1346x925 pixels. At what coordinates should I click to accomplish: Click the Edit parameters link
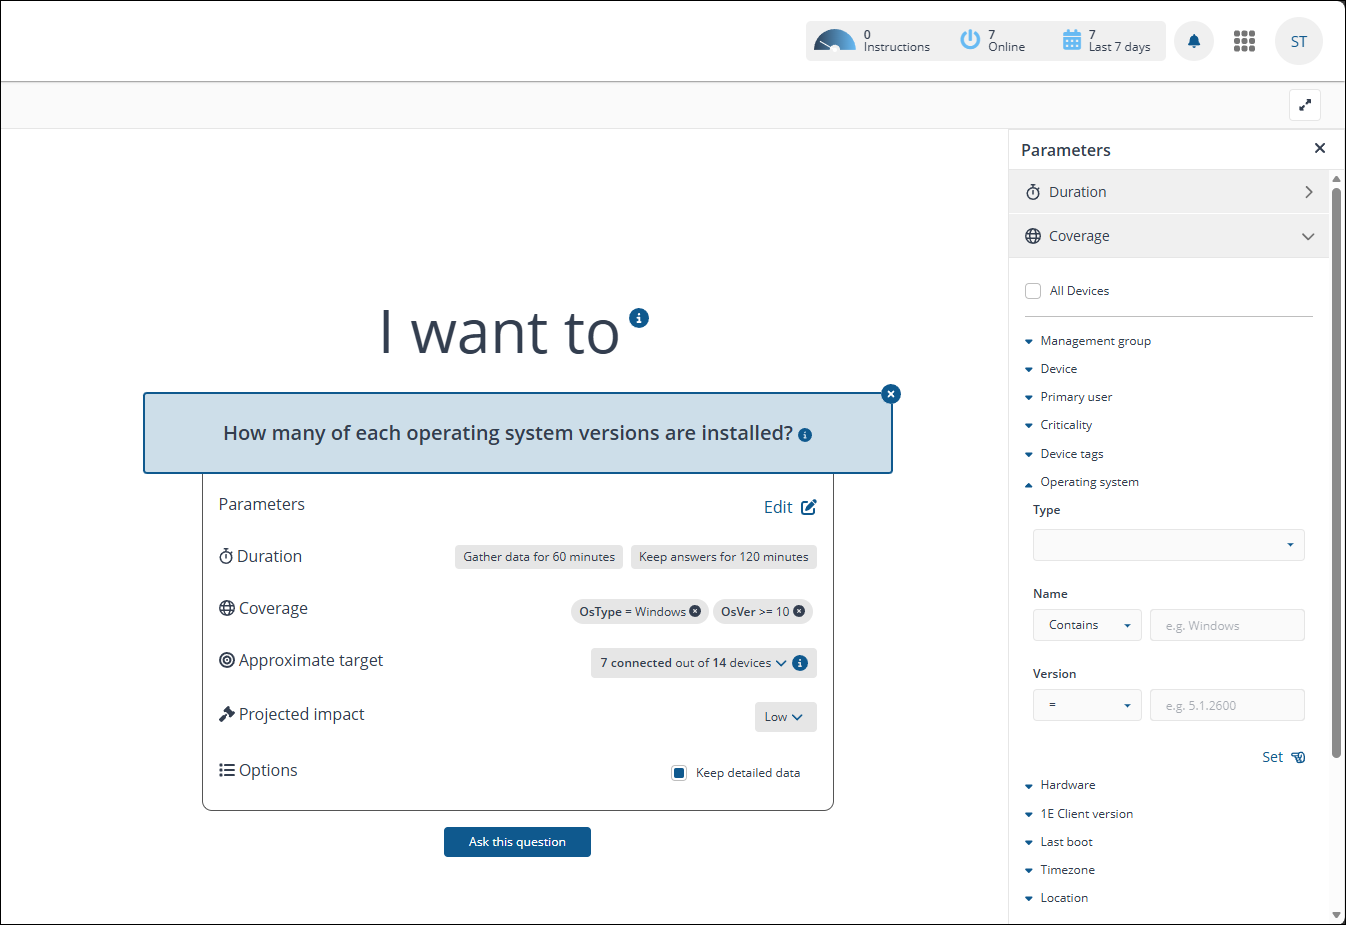[789, 507]
